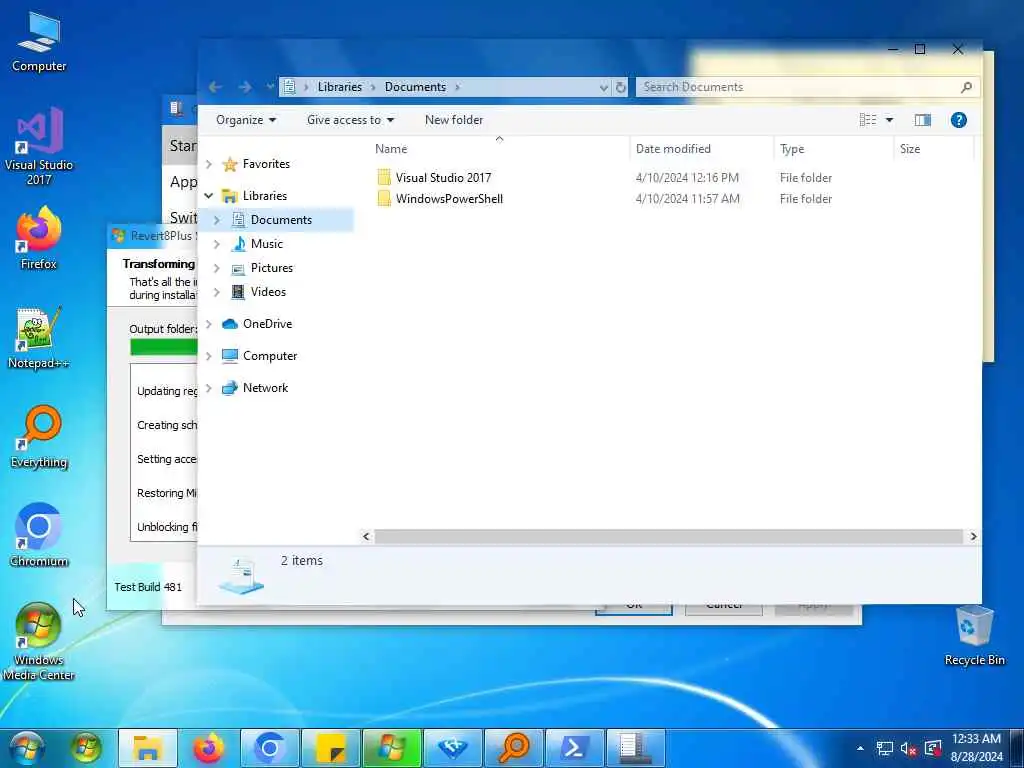Show hidden tray icons arrow
Image resolution: width=1024 pixels, height=768 pixels.
(860, 748)
